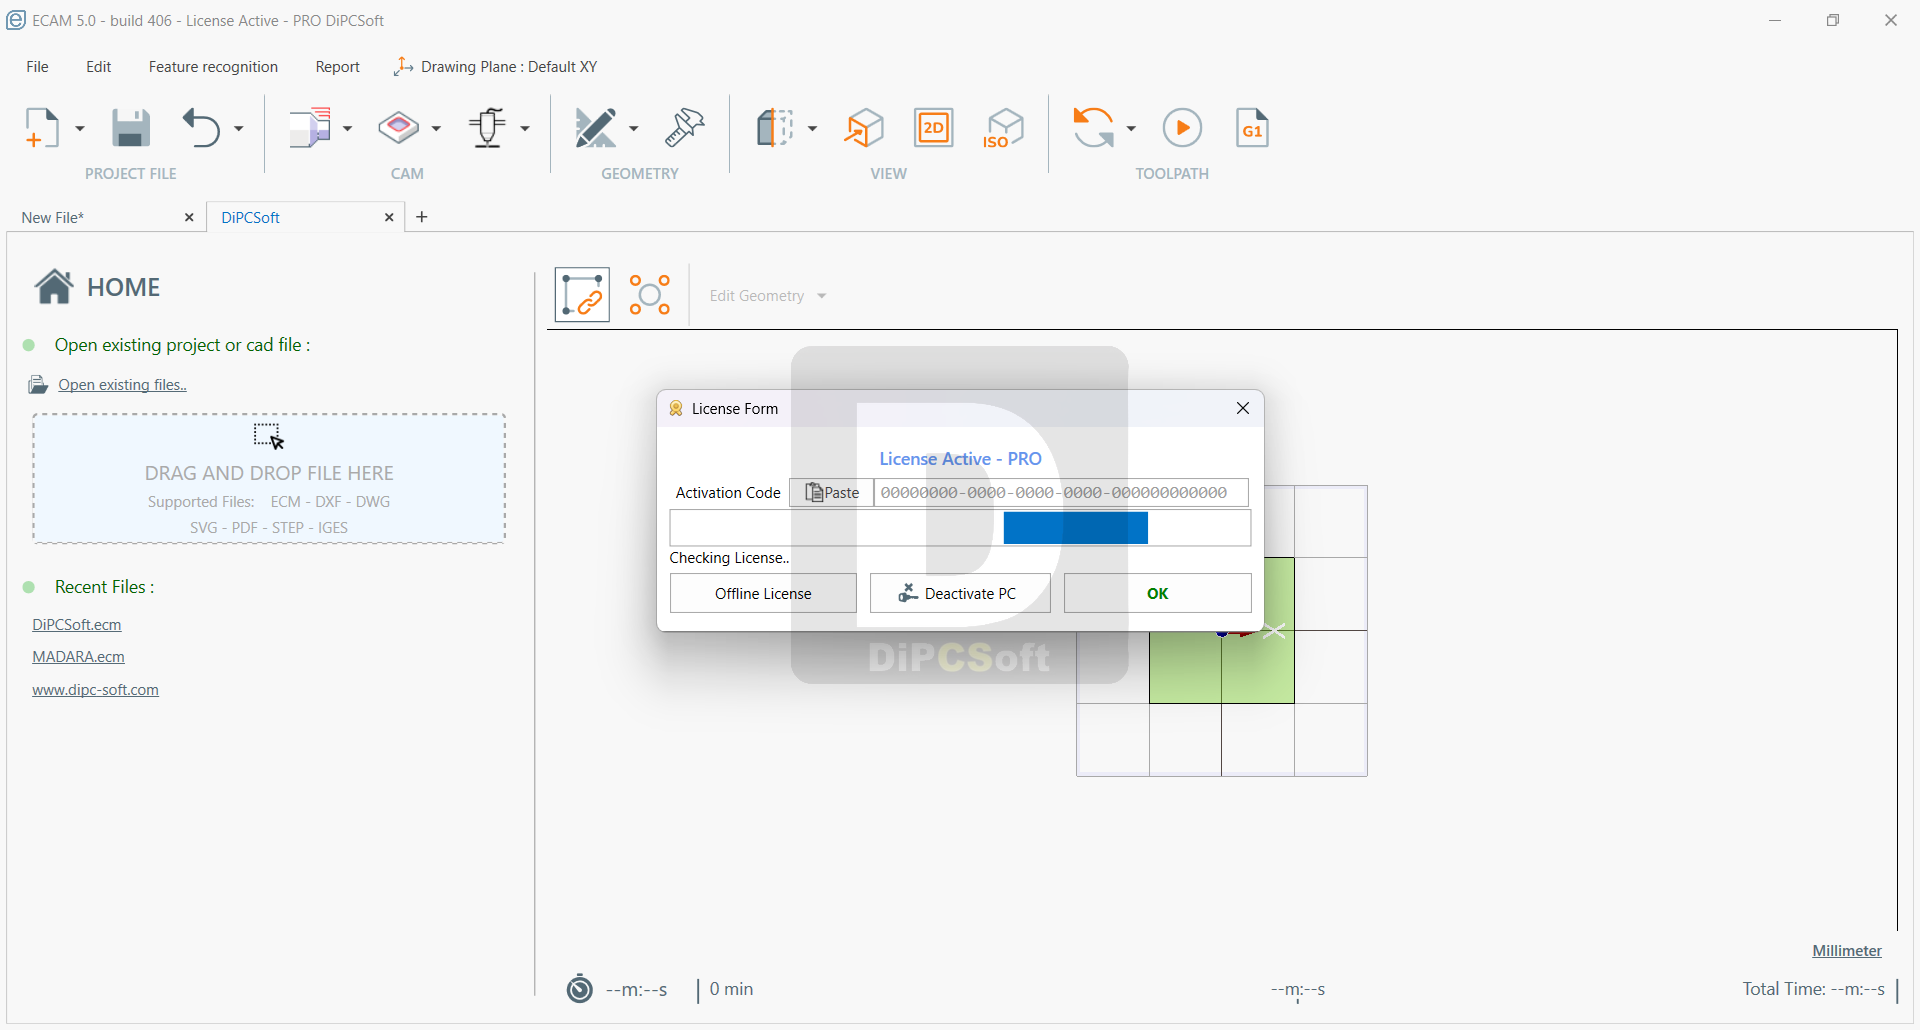Visit www.dipc-soft.com link
Image resolution: width=1920 pixels, height=1030 pixels.
(95, 690)
